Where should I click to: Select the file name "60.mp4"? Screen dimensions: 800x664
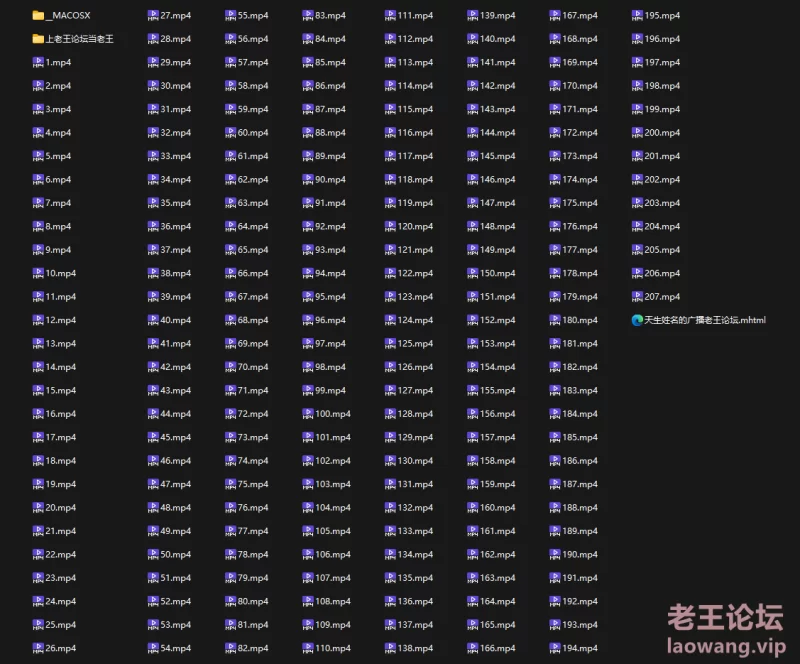(x=253, y=133)
